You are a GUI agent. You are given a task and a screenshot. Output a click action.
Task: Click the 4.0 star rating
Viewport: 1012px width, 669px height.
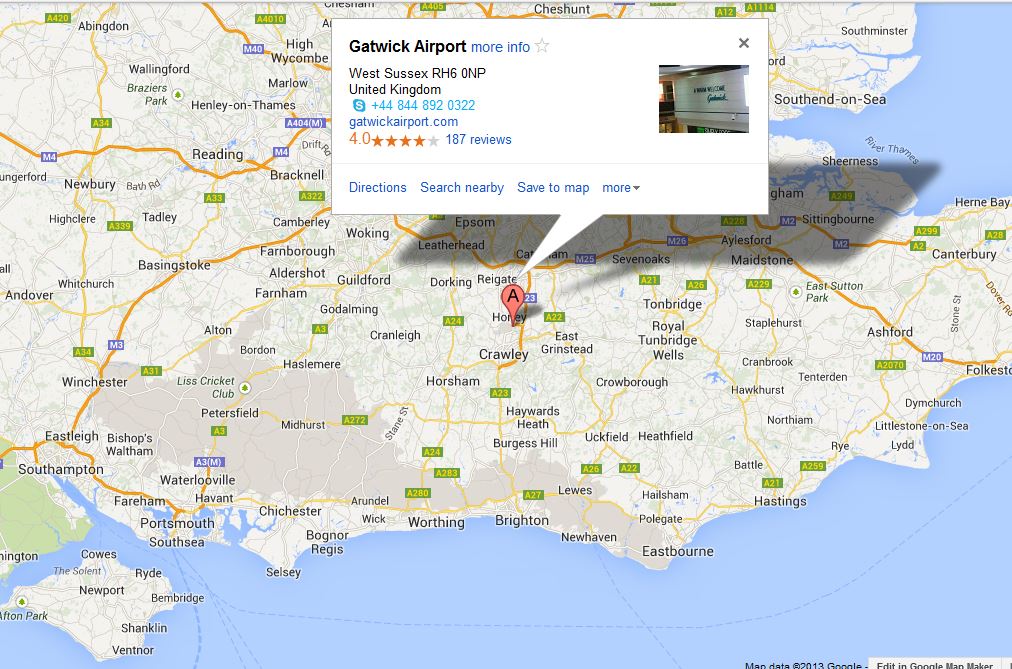click(394, 139)
